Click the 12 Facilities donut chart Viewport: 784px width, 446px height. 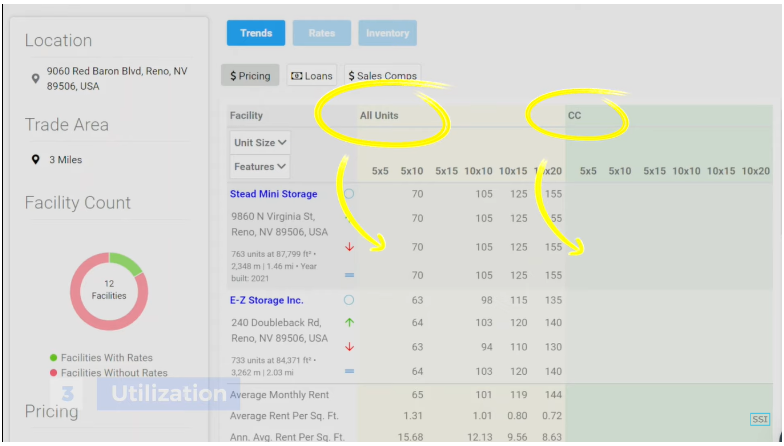point(109,291)
